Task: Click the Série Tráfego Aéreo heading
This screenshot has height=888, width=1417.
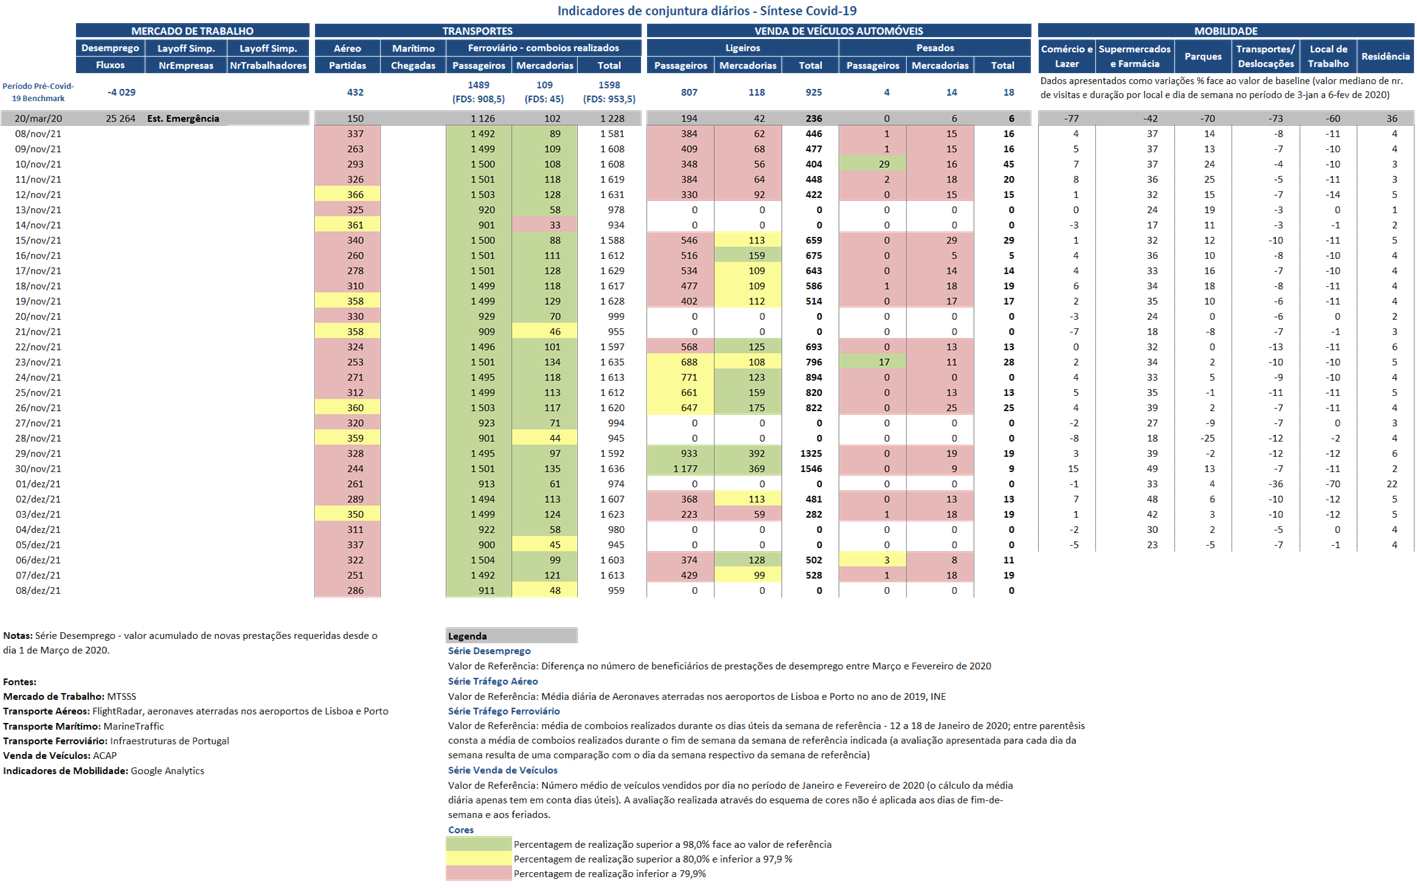Action: (x=493, y=681)
